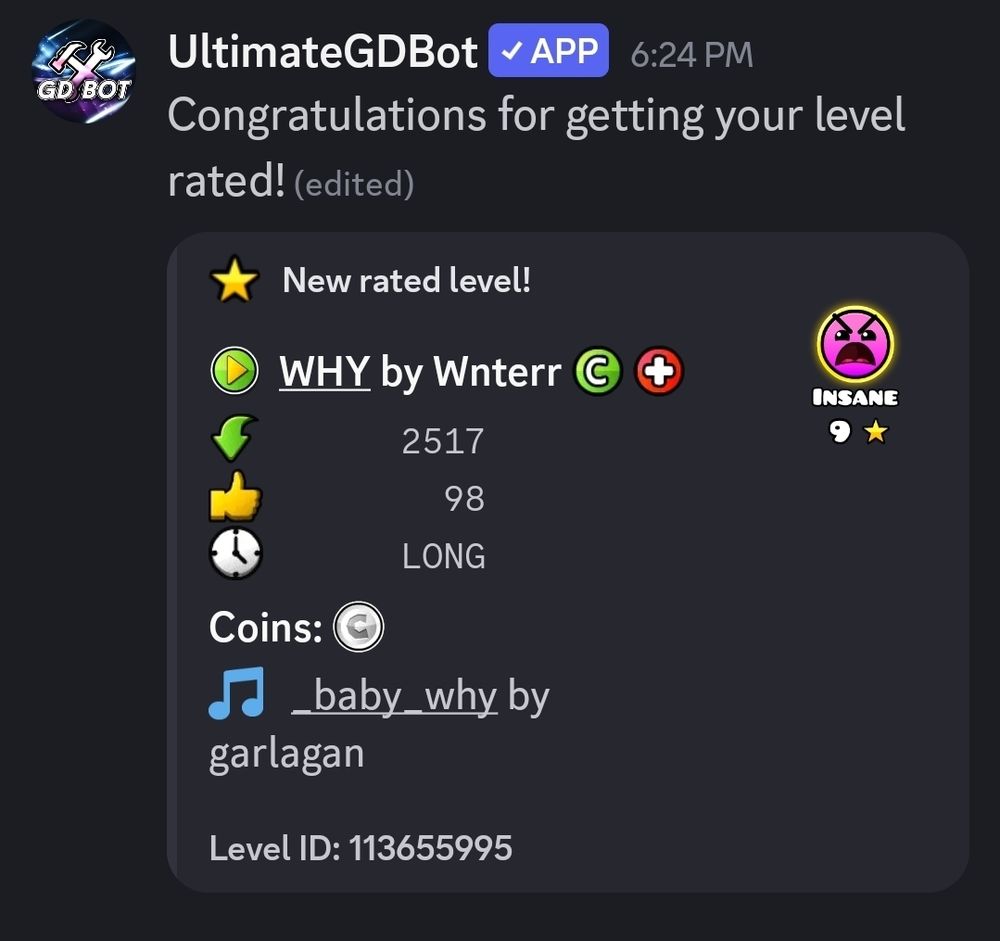Click the Level ID 113655995 text
The width and height of the screenshot is (1000, 941).
click(x=361, y=848)
